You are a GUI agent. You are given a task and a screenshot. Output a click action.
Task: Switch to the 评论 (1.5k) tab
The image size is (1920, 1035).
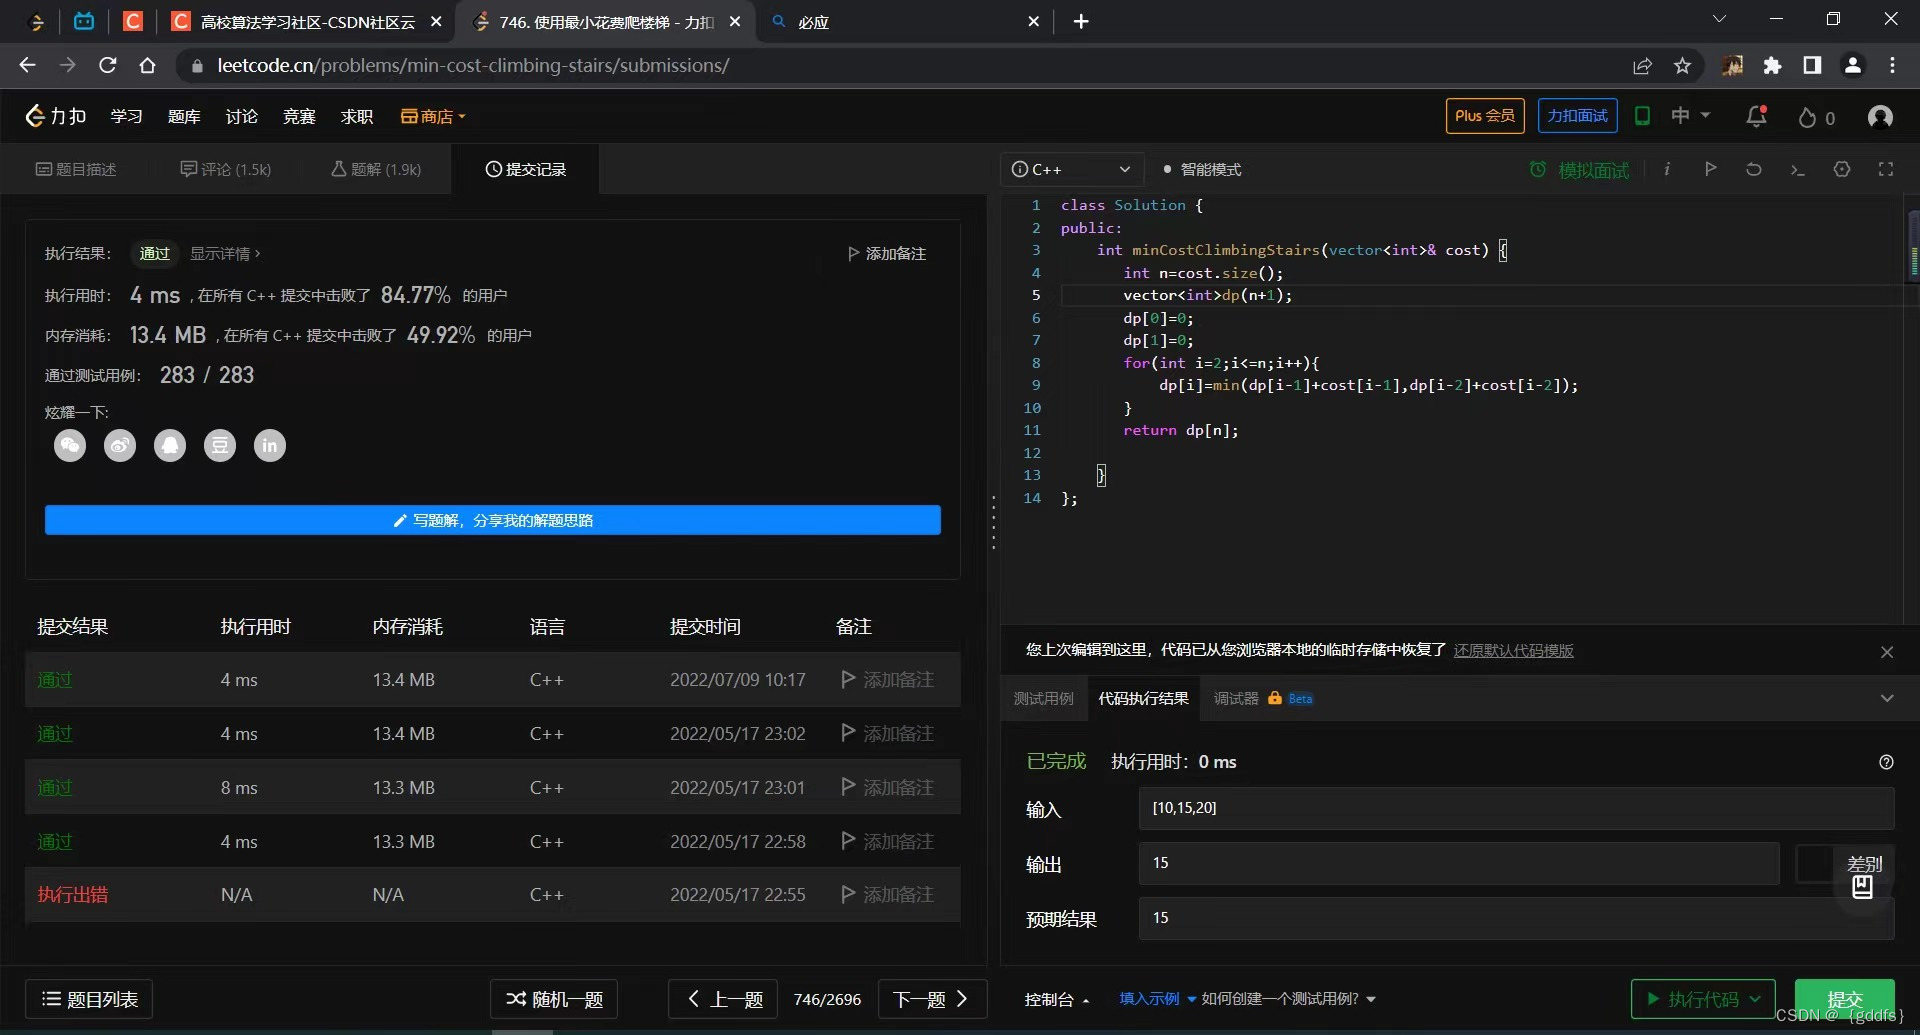(x=226, y=169)
